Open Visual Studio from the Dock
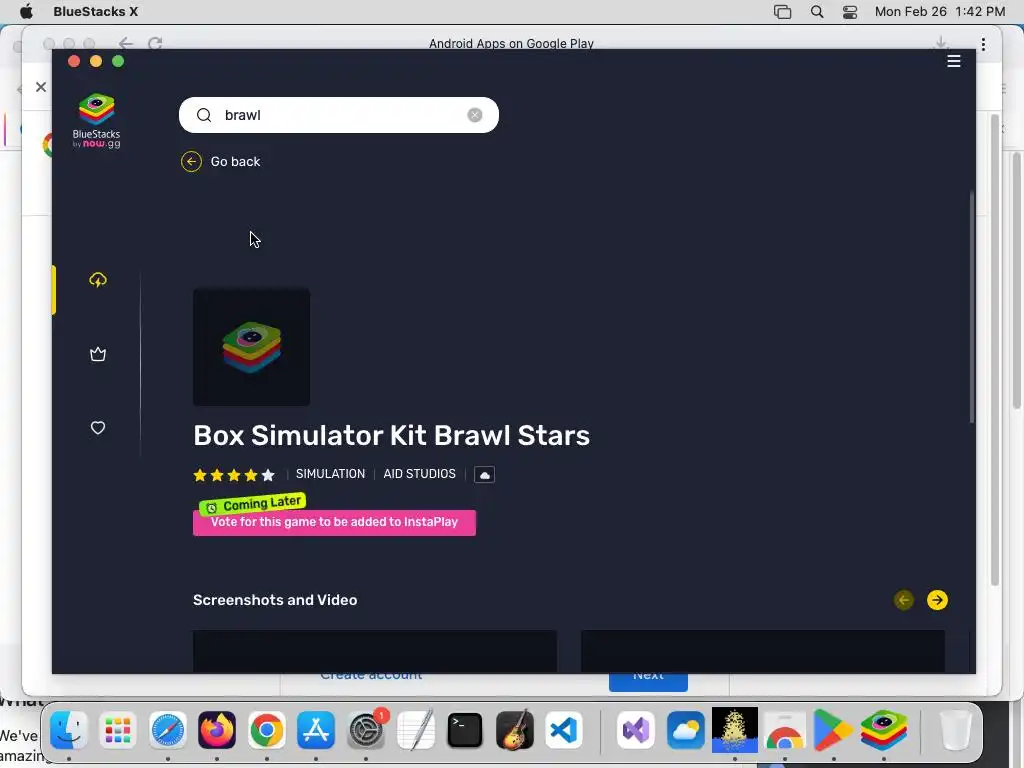Screen dimensions: 1024x768 point(636,730)
